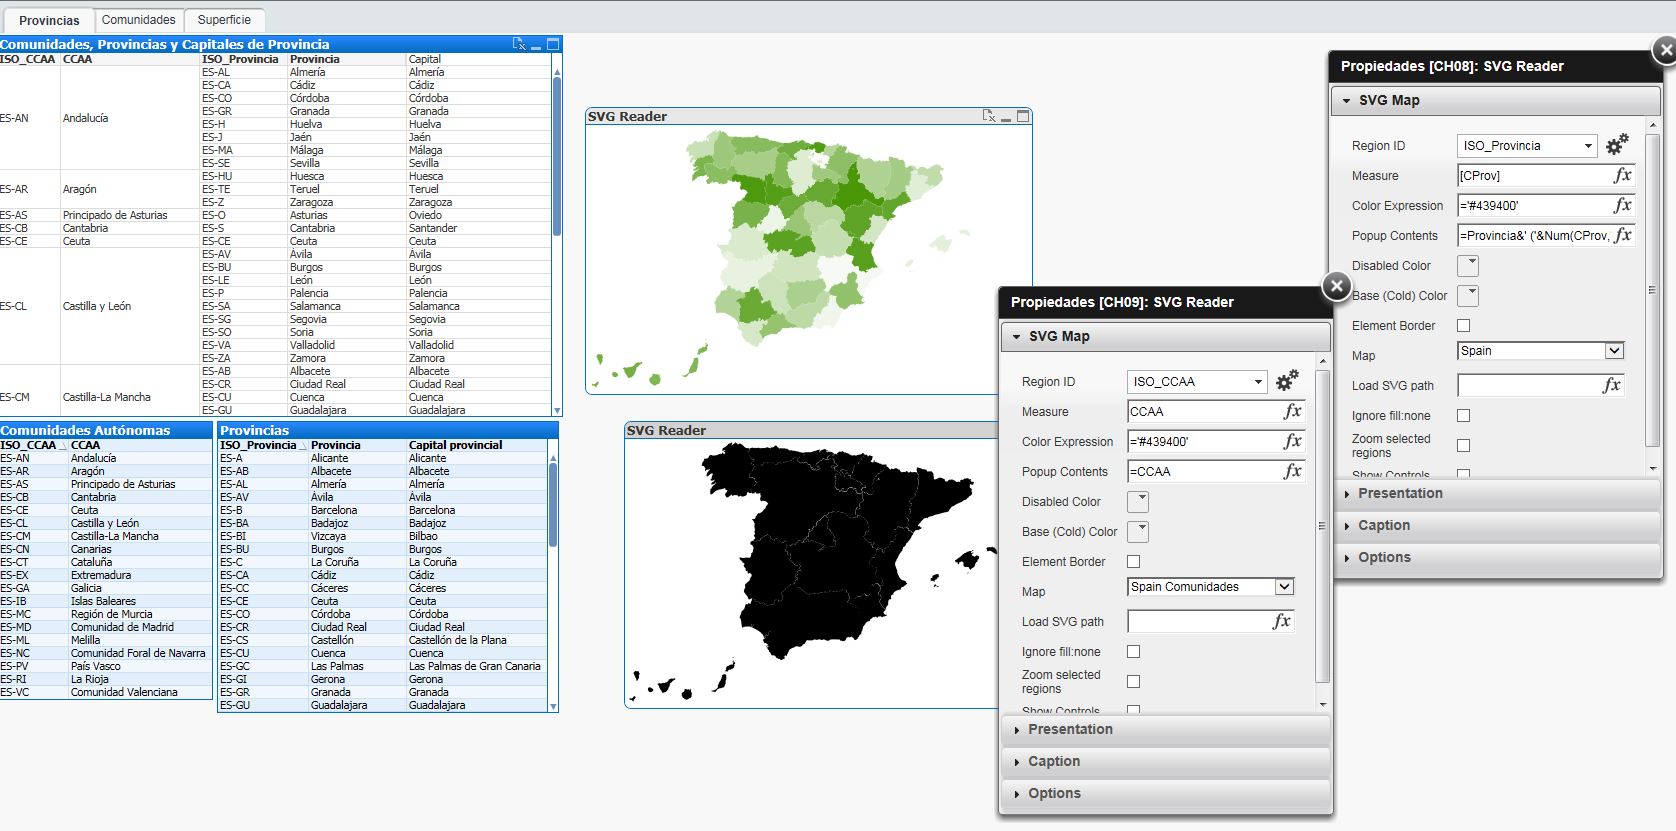The width and height of the screenshot is (1676, 831).
Task: Enable Zoom selected regions in CH08 panel
Action: pos(1463,445)
